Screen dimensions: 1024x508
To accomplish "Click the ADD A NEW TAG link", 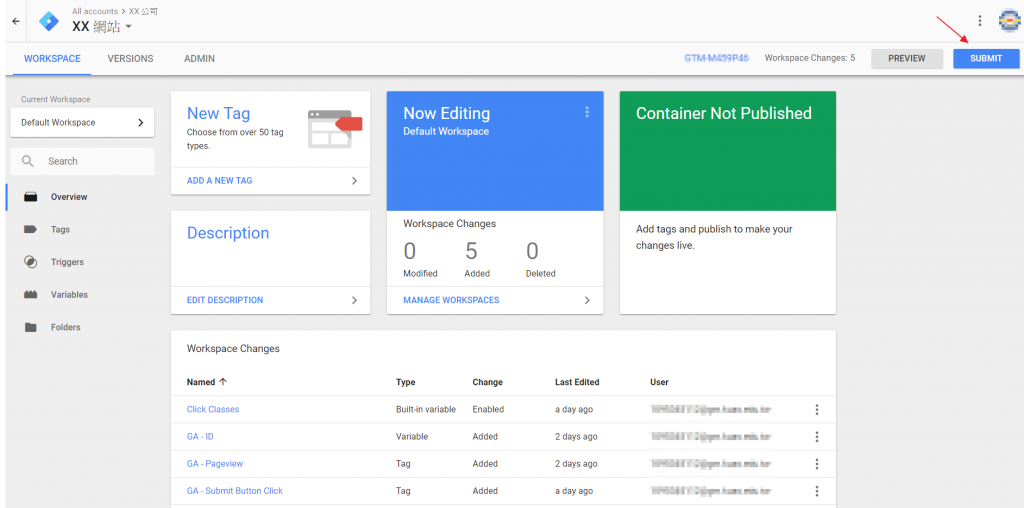I will pos(219,181).
